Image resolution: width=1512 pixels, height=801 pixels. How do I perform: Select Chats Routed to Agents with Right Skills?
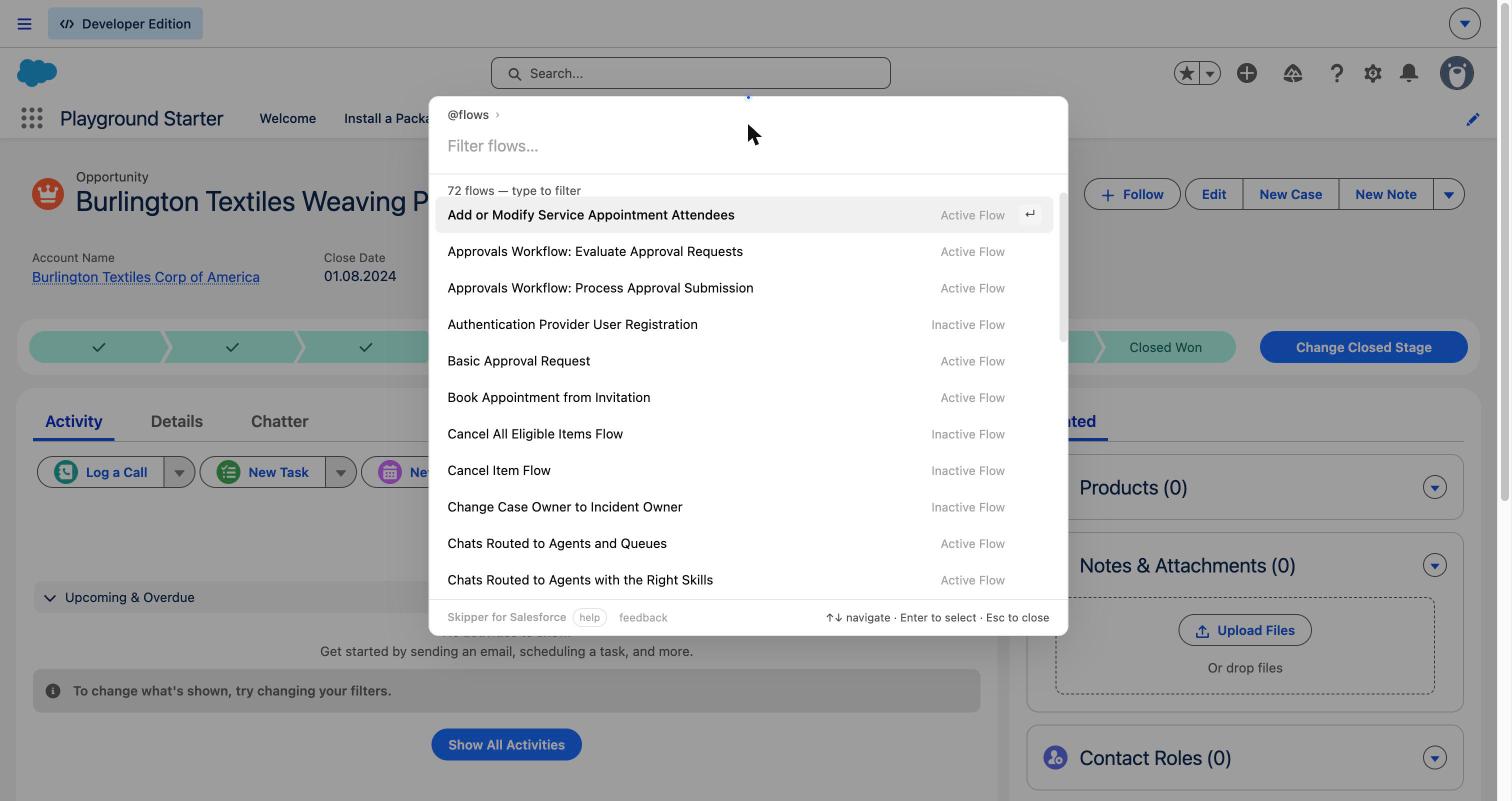coord(744,580)
